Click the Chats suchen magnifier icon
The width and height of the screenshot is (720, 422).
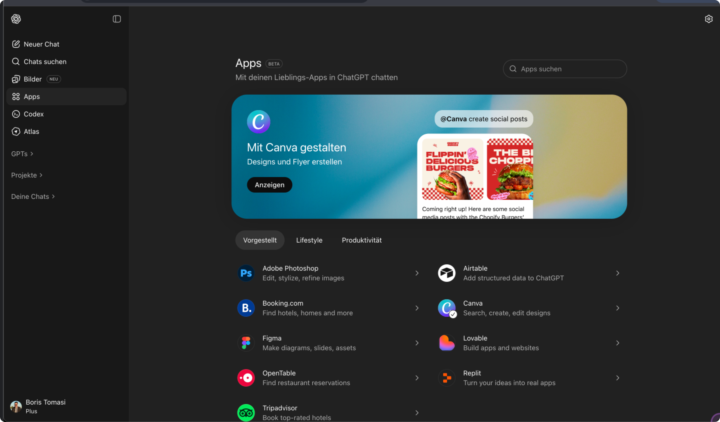pyautogui.click(x=16, y=62)
